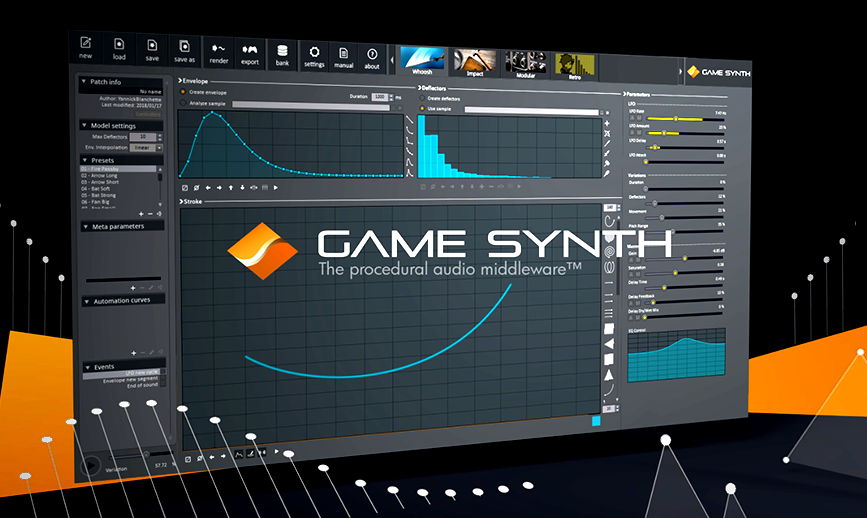Collapse the Meta parameters section

(x=86, y=227)
